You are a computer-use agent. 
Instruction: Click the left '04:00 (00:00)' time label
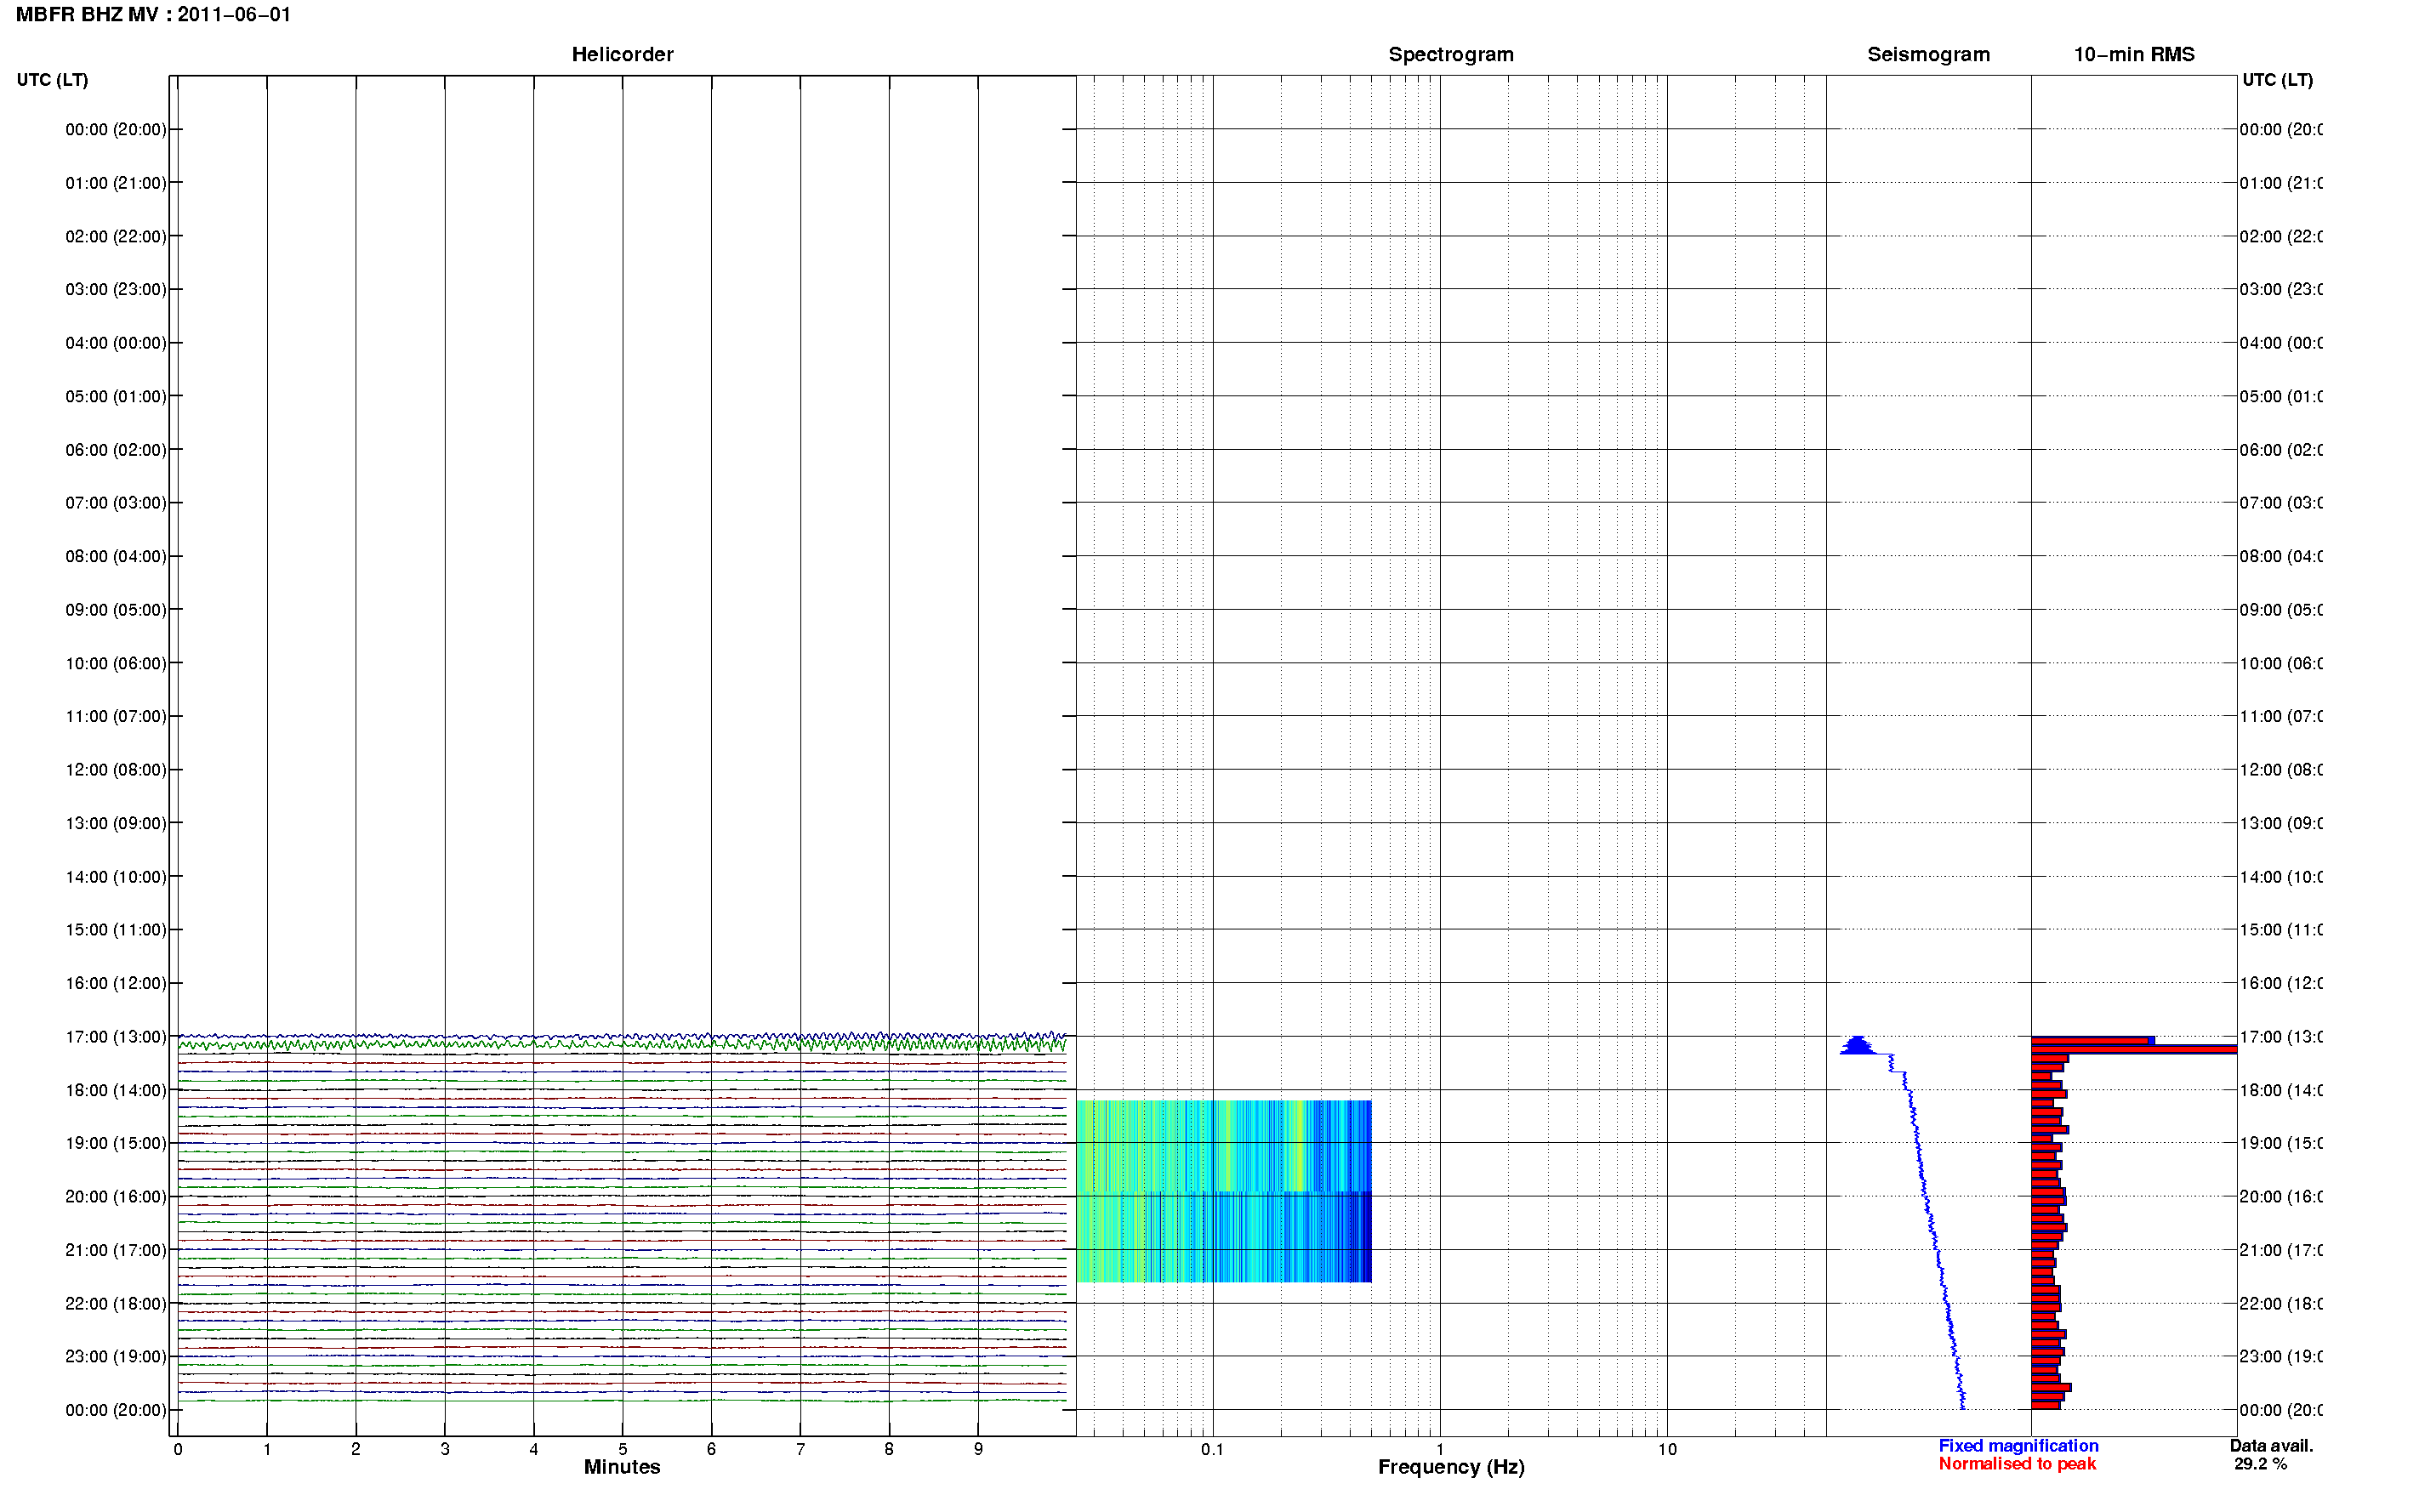click(x=116, y=343)
